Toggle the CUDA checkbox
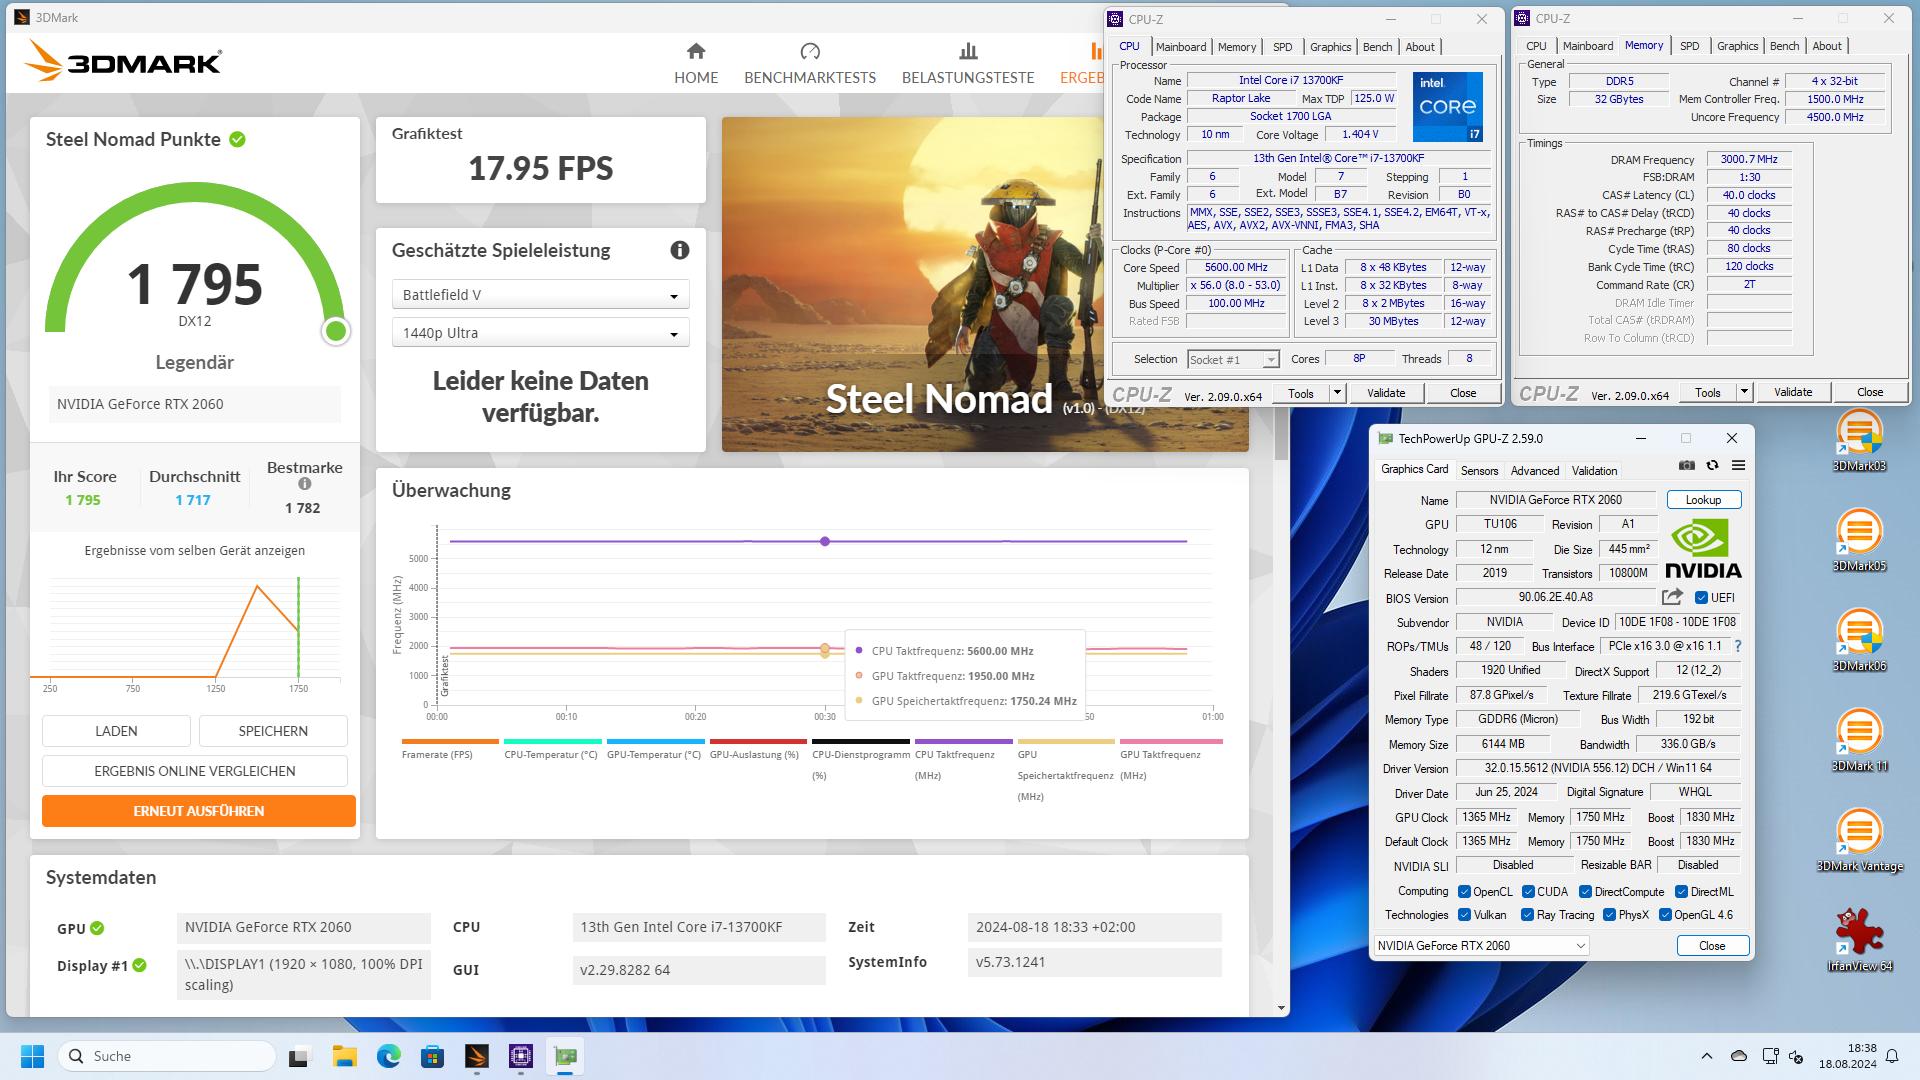1920x1080 pixels. (x=1528, y=892)
